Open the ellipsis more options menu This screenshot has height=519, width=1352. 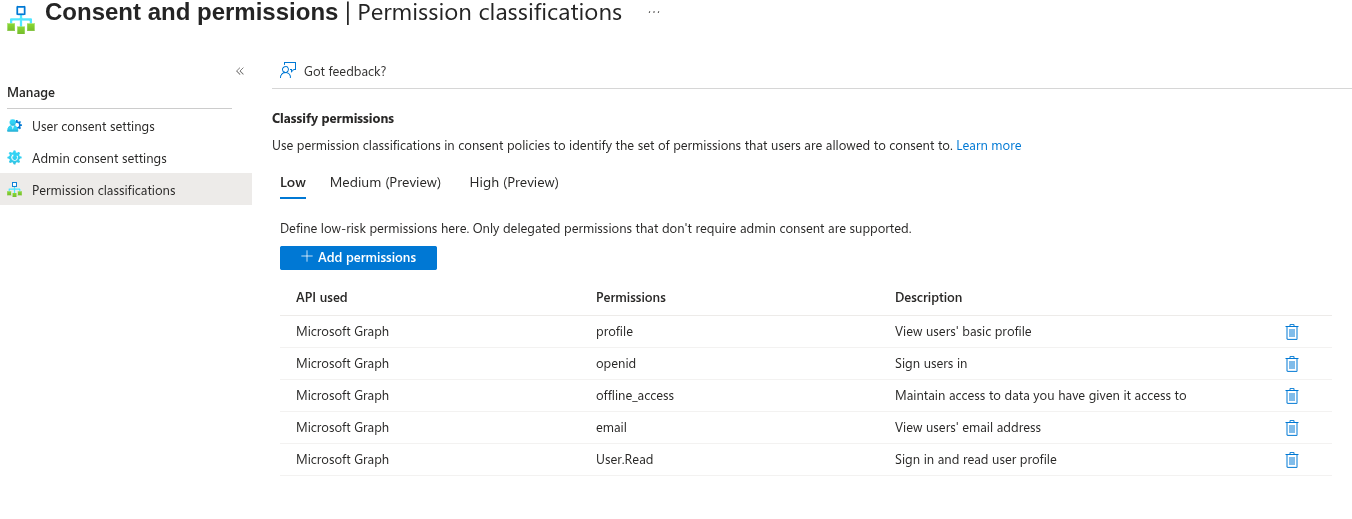[x=654, y=12]
